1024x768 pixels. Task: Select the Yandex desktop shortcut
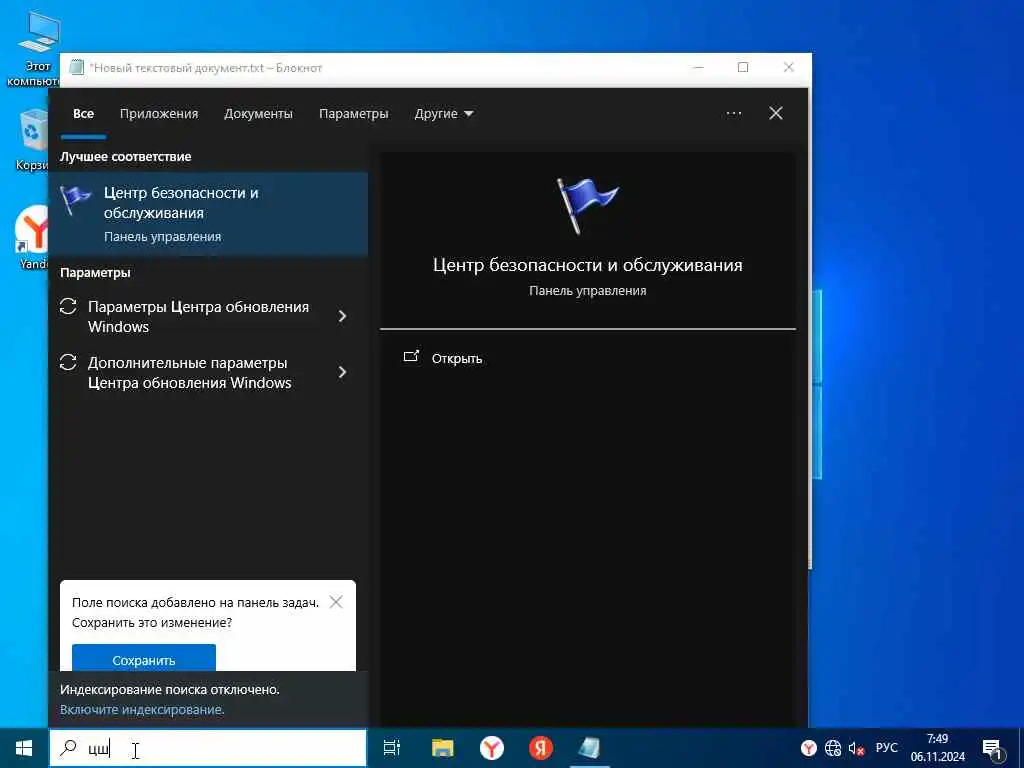tap(33, 238)
